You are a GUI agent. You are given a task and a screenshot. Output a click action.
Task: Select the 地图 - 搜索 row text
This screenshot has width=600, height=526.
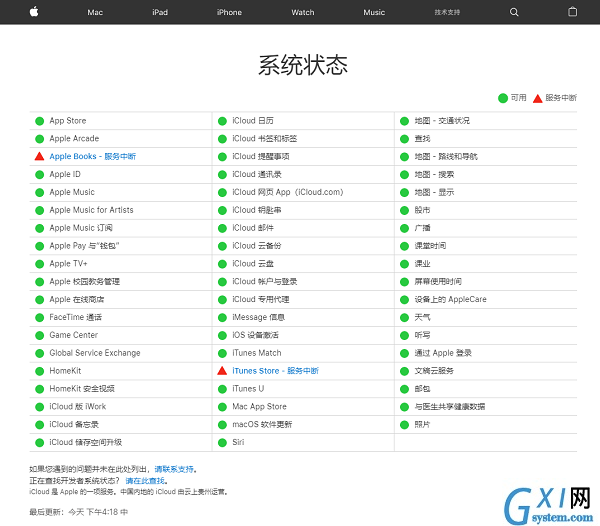pyautogui.click(x=434, y=174)
